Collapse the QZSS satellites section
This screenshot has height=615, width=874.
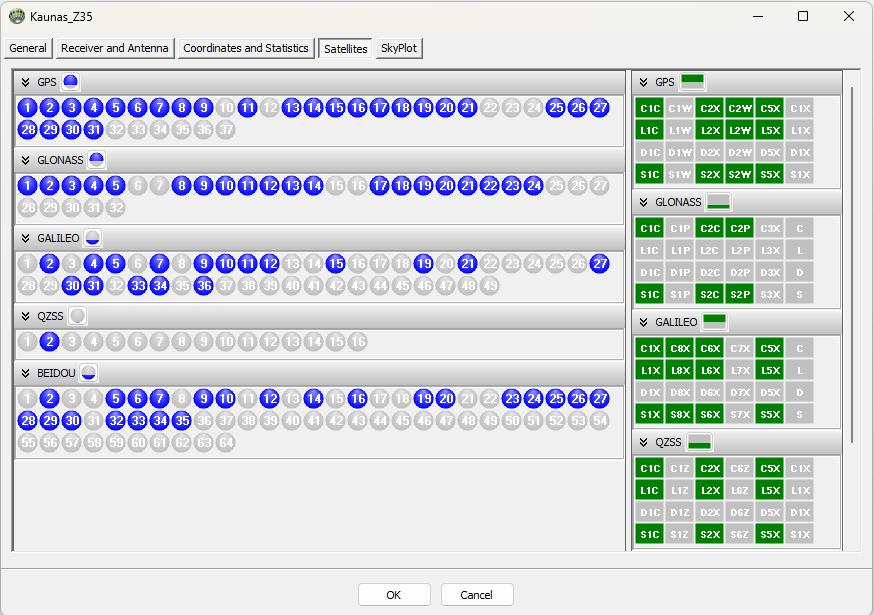coord(25,317)
